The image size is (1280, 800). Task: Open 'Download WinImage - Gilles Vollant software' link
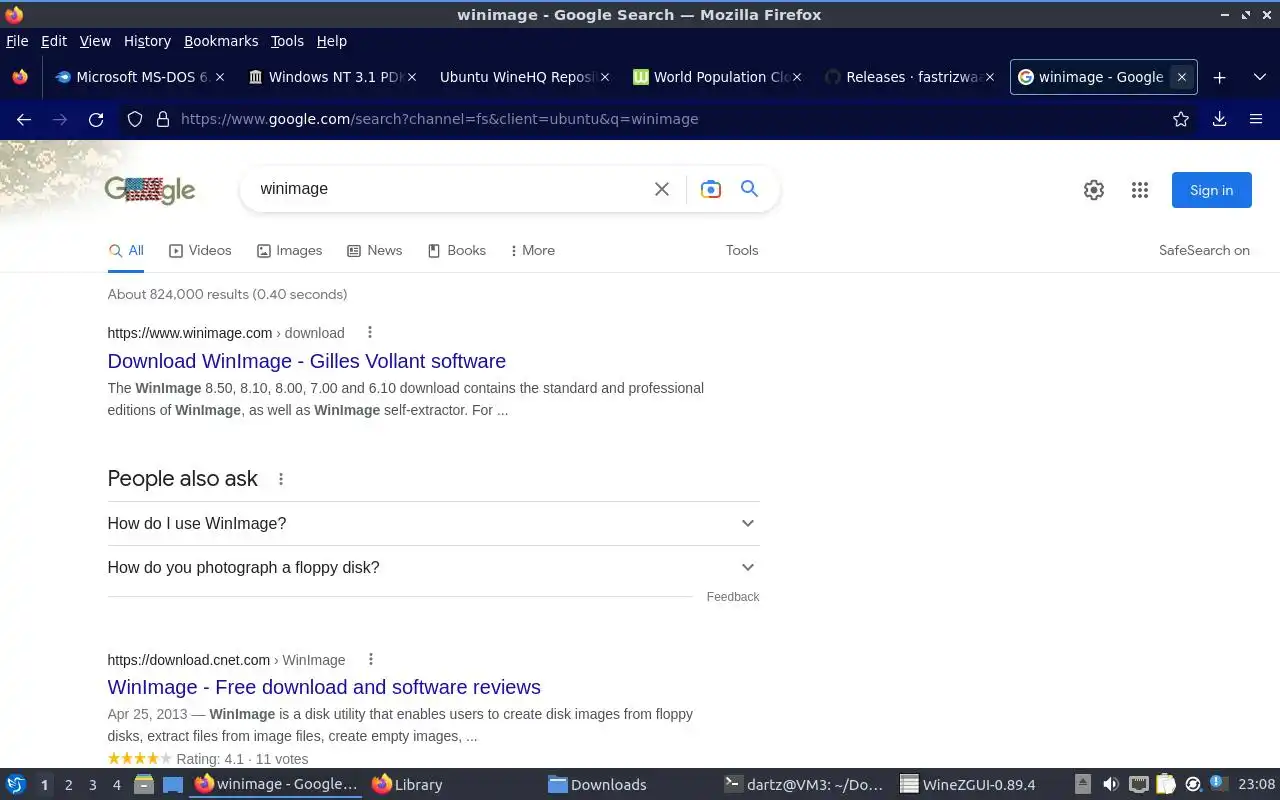[x=306, y=361]
